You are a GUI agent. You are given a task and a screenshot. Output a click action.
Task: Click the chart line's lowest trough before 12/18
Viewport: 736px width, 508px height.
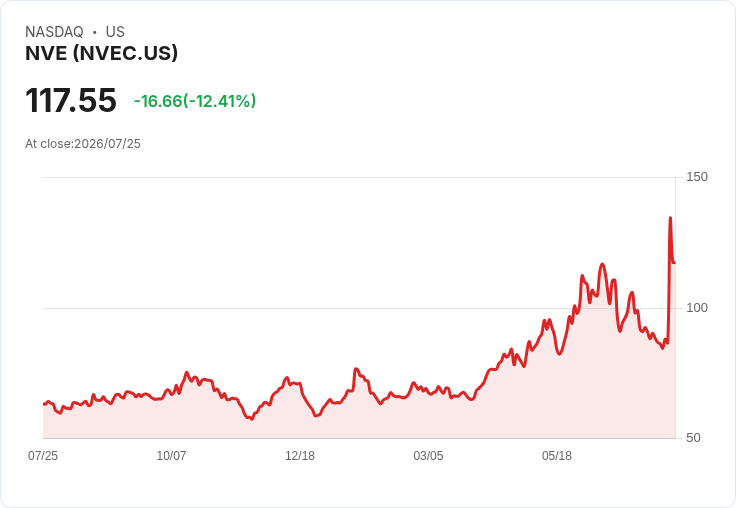coord(252,419)
